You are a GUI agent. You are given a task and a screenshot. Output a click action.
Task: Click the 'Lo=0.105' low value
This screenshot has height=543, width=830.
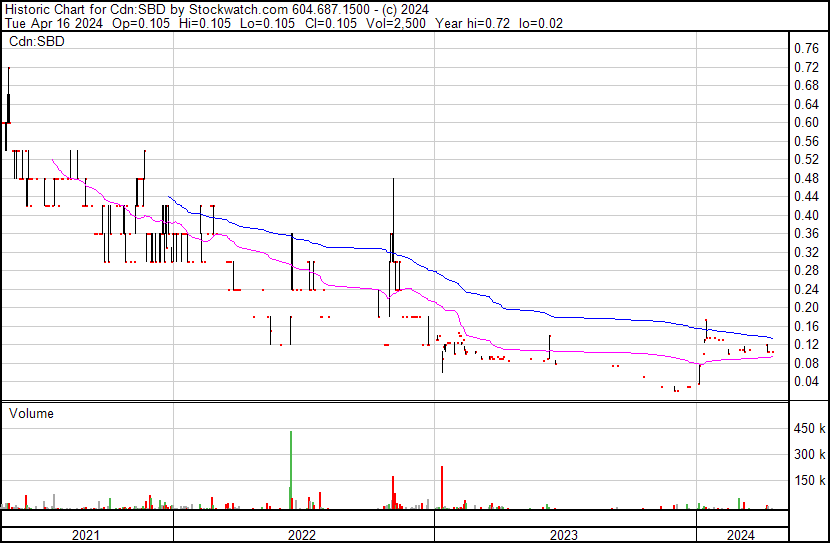(x=267, y=23)
